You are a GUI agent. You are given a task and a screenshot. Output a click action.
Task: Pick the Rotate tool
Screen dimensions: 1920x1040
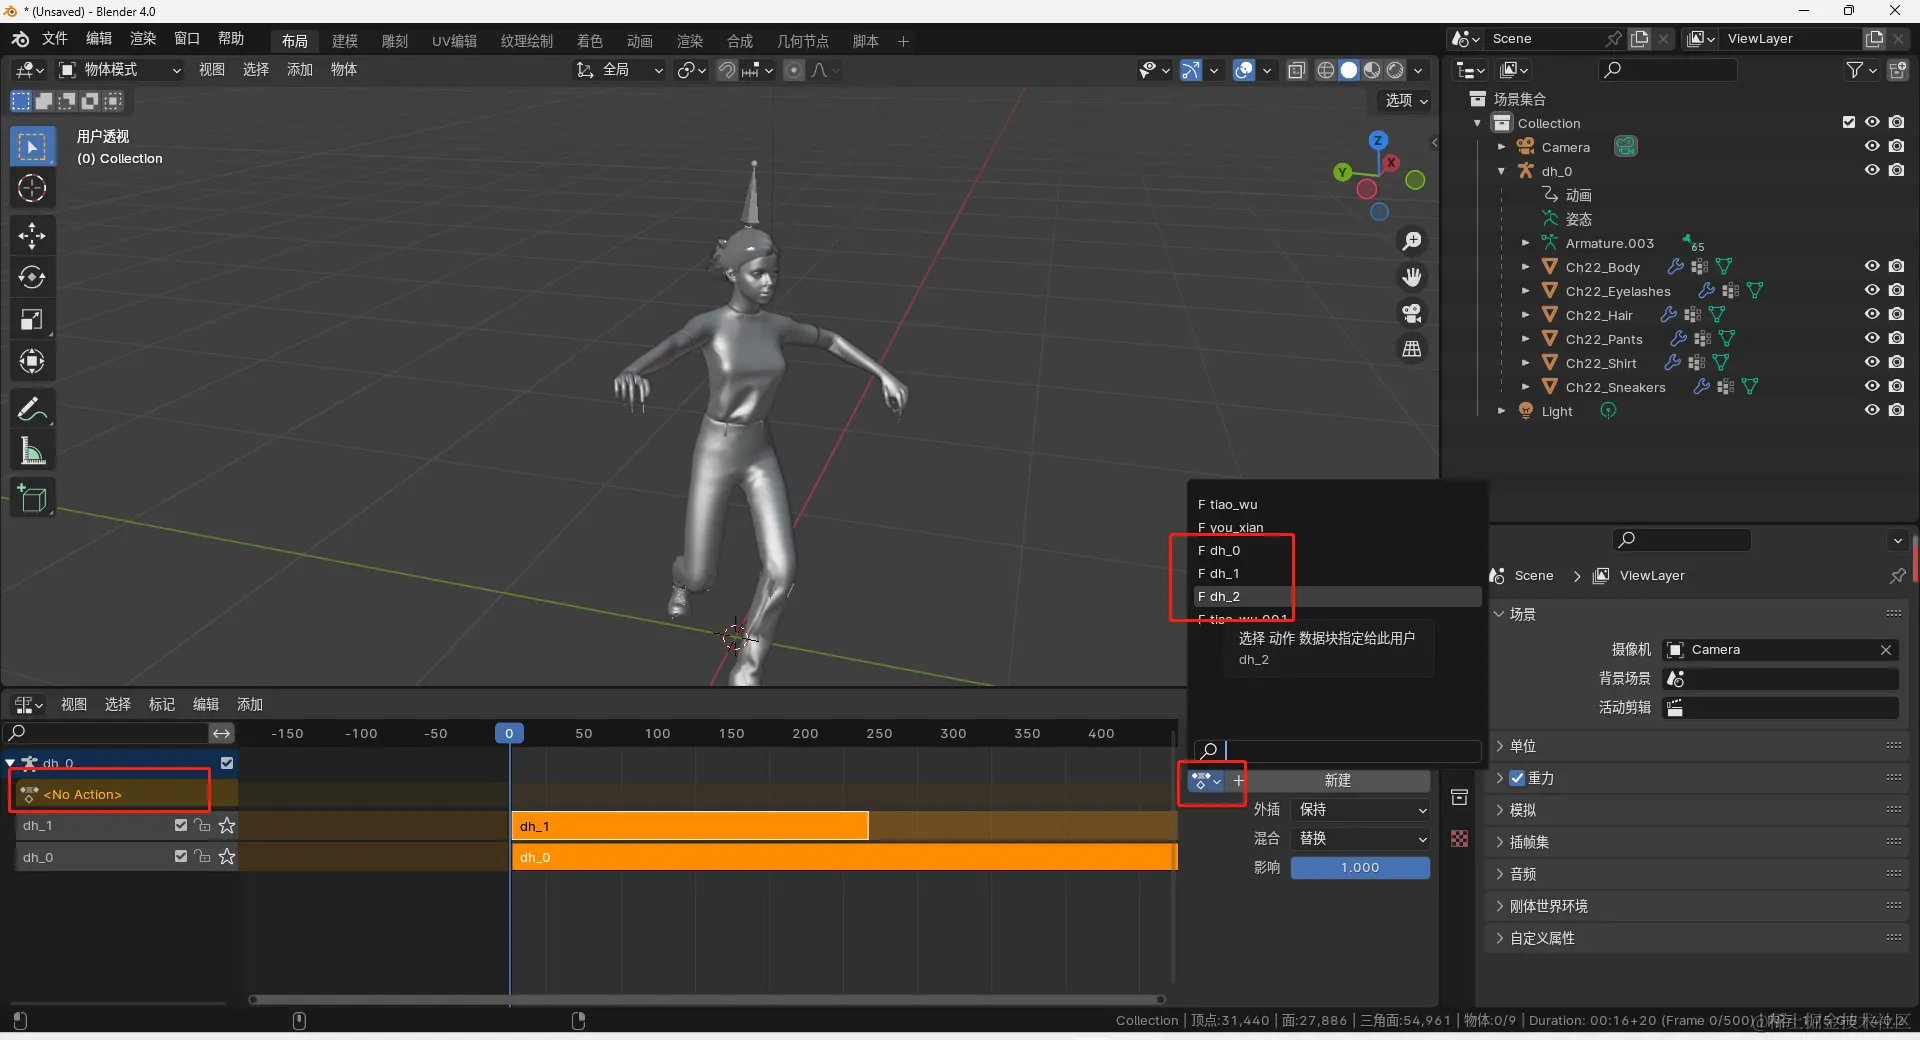pyautogui.click(x=32, y=277)
